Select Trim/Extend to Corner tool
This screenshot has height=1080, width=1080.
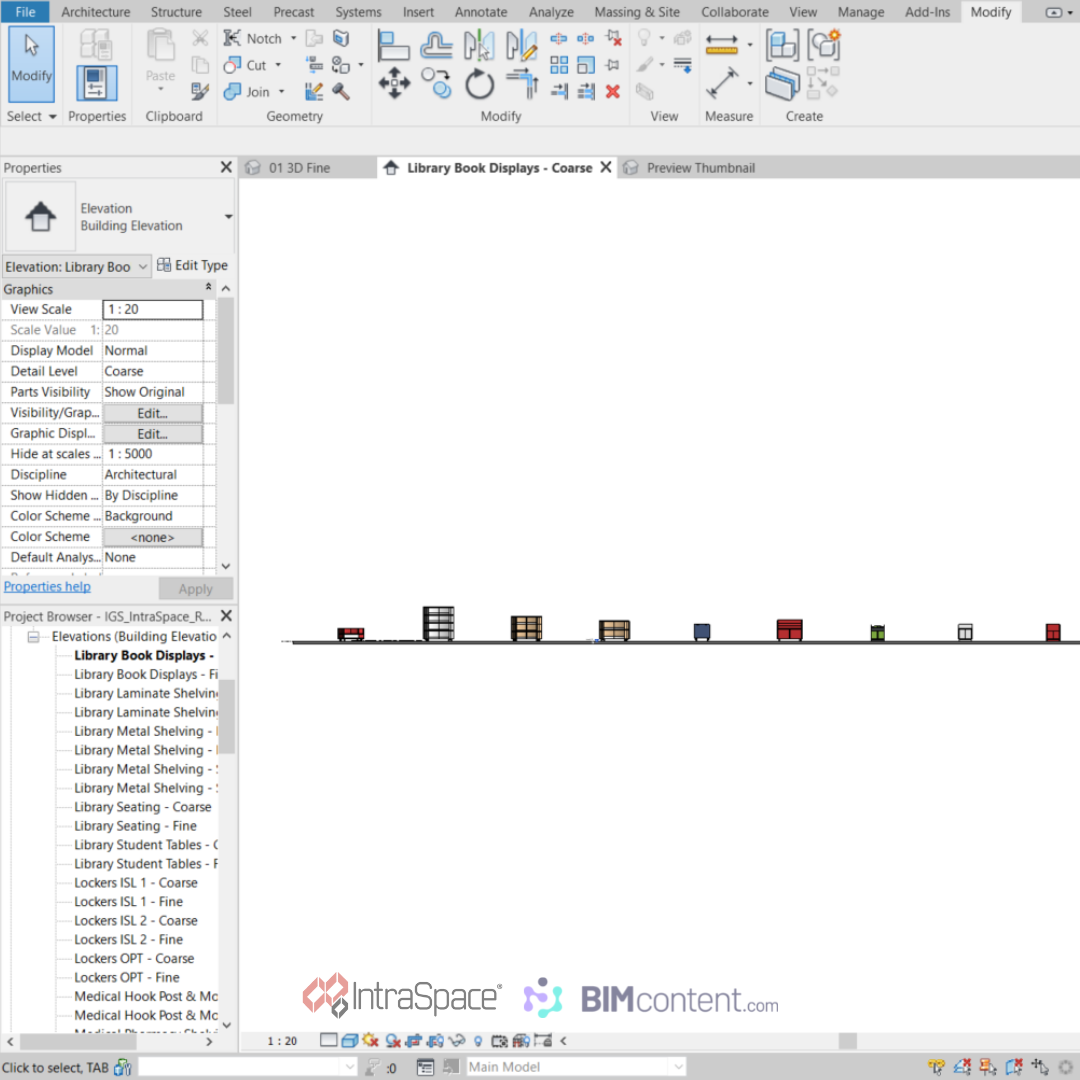[x=522, y=83]
